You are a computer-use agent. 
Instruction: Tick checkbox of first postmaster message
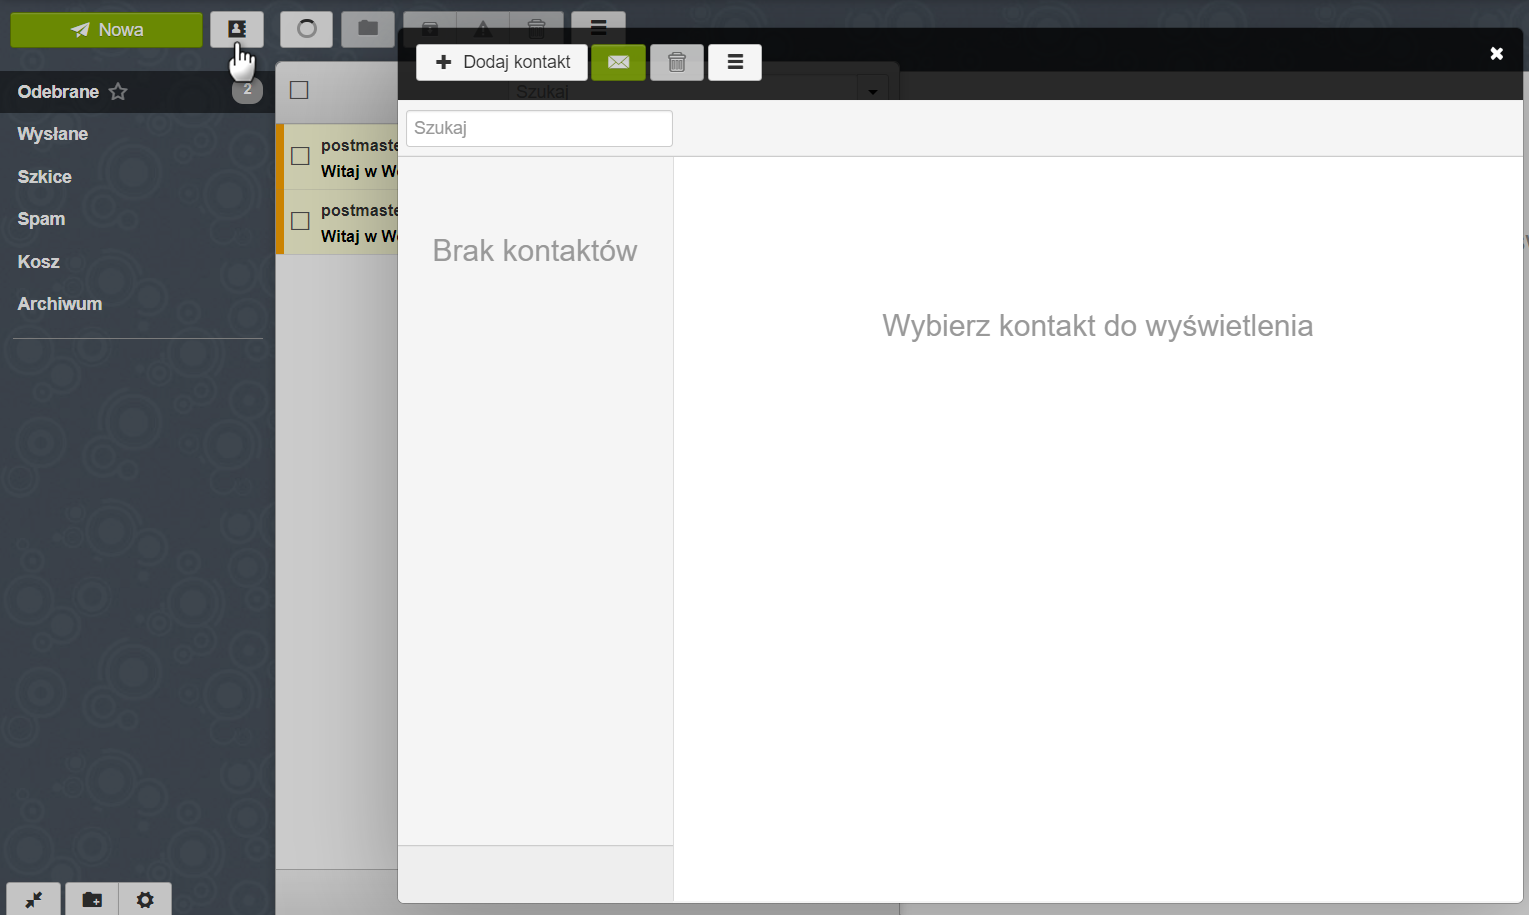[300, 156]
